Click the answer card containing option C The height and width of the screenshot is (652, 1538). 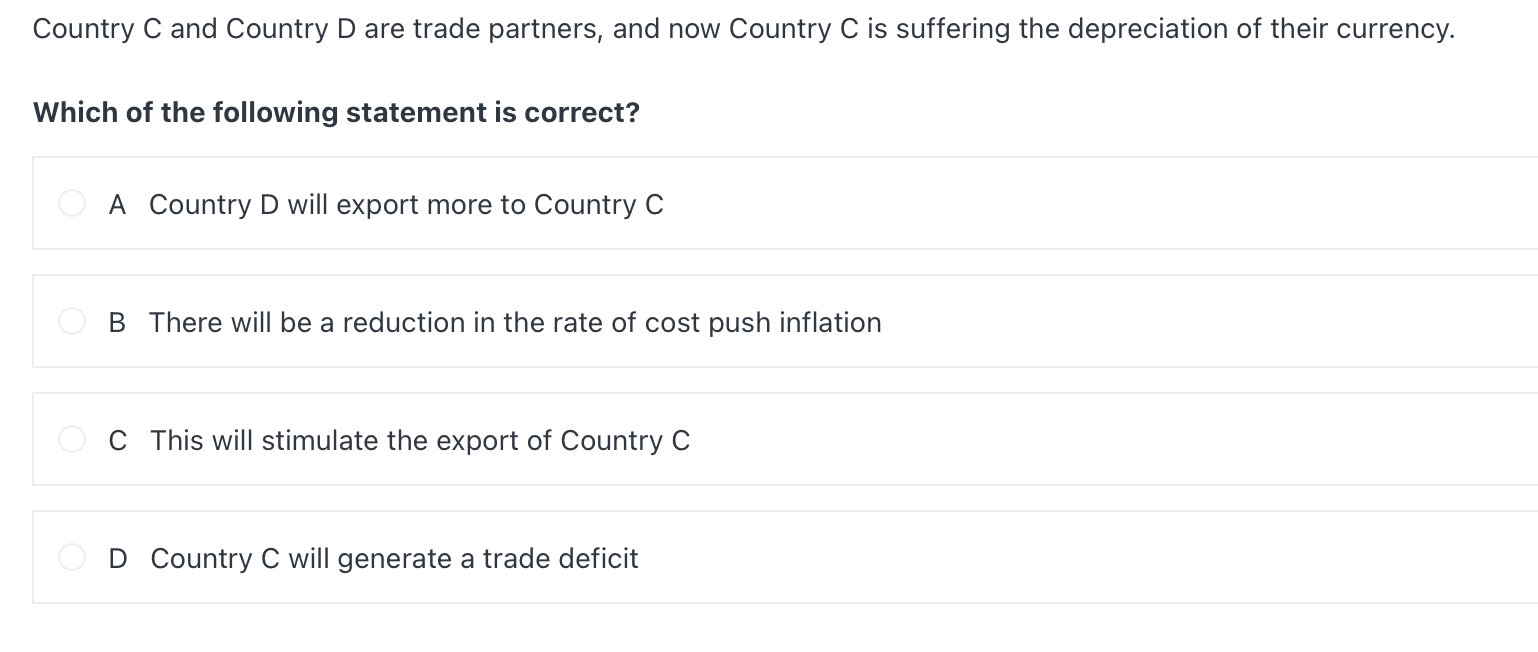point(700,439)
